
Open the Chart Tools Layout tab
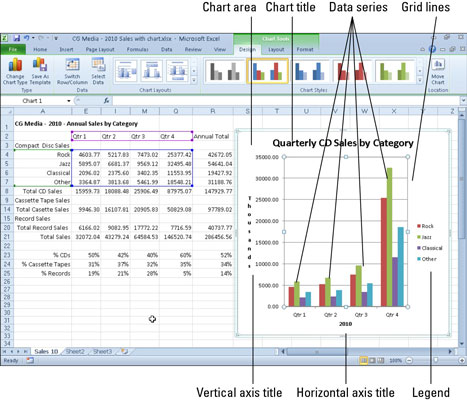pyautogui.click(x=276, y=49)
